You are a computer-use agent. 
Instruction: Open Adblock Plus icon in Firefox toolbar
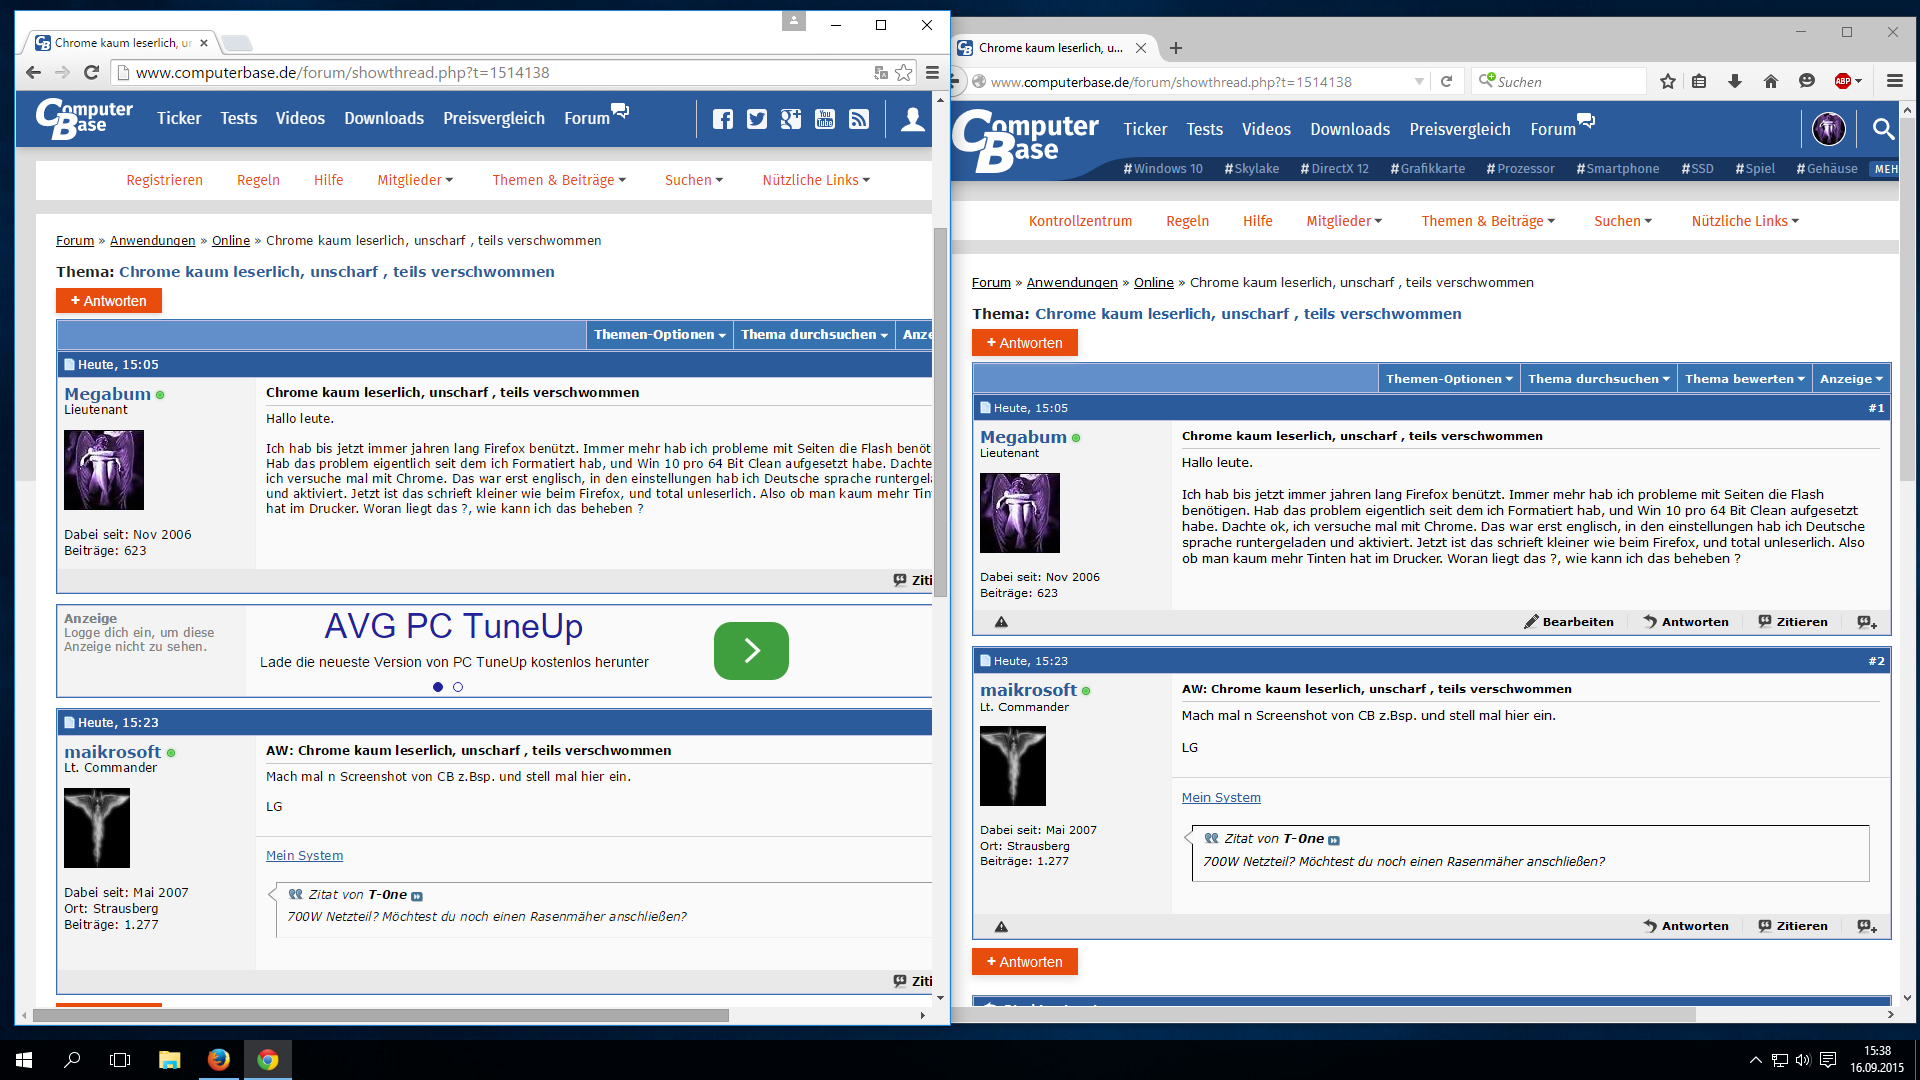coord(1843,82)
